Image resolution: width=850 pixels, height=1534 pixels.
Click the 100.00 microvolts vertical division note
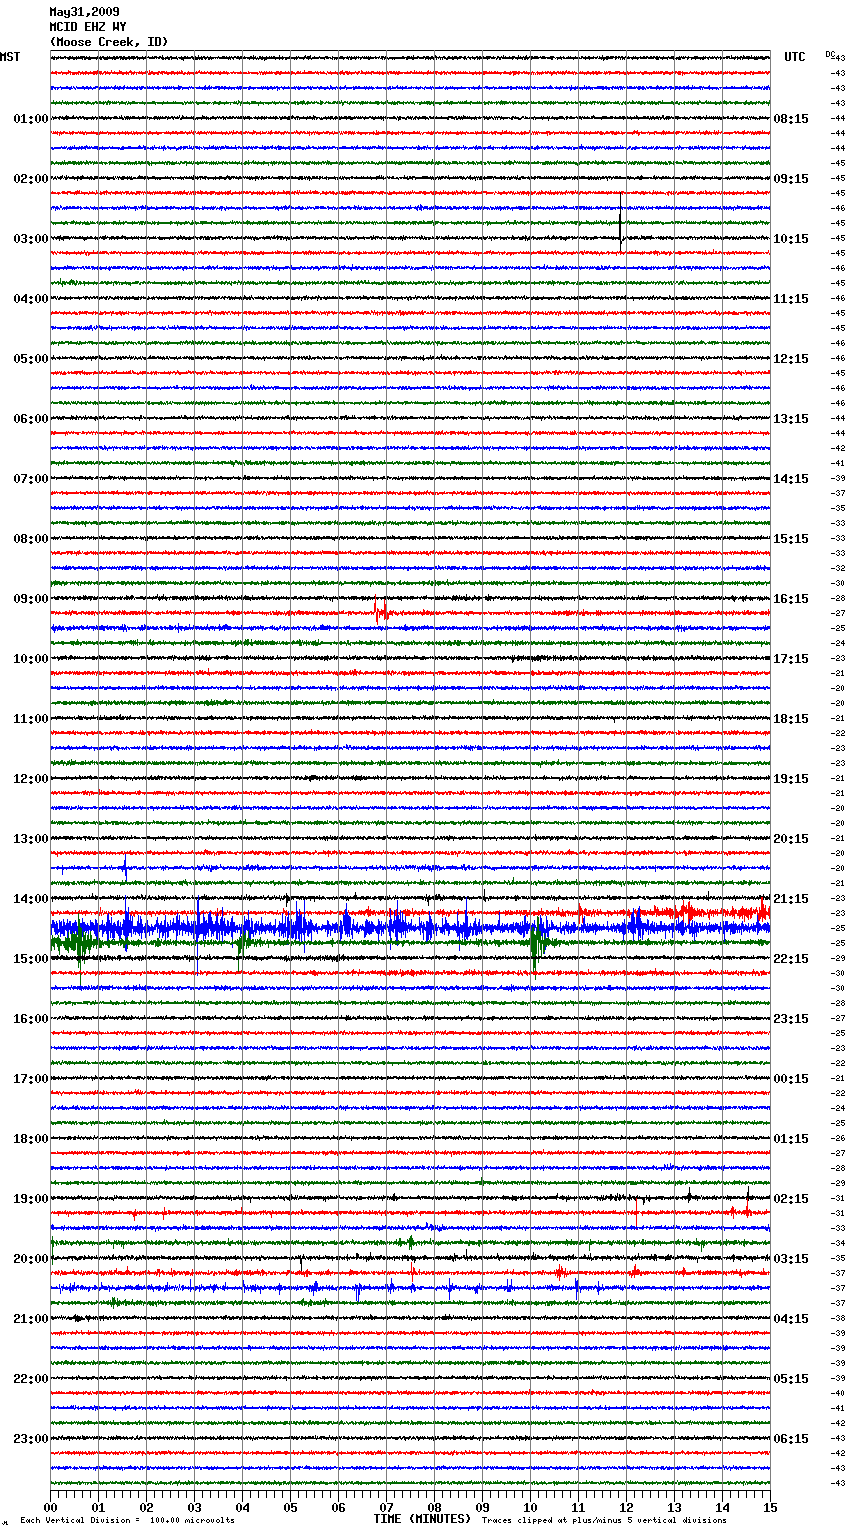pyautogui.click(x=127, y=1520)
